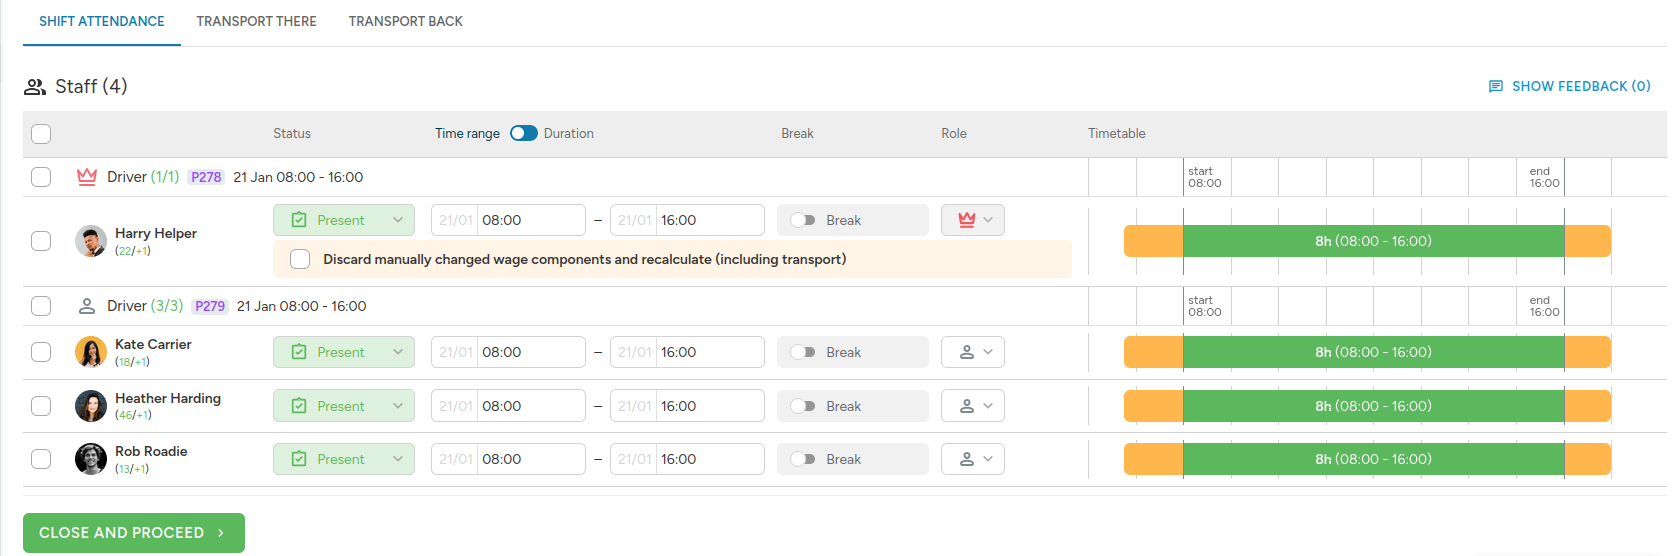Viewport: 1677px width, 556px height.
Task: Click the P278 position tag
Action: 206,177
